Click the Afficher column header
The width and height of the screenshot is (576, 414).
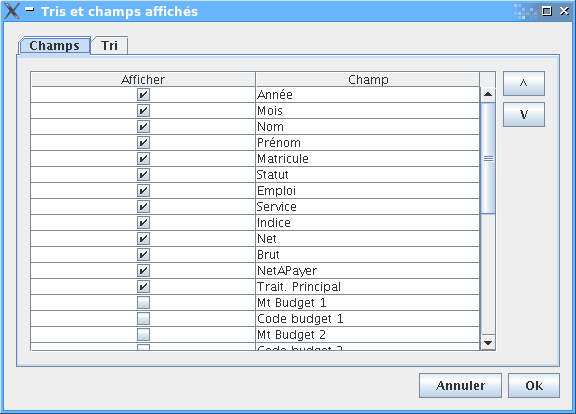click(x=143, y=79)
